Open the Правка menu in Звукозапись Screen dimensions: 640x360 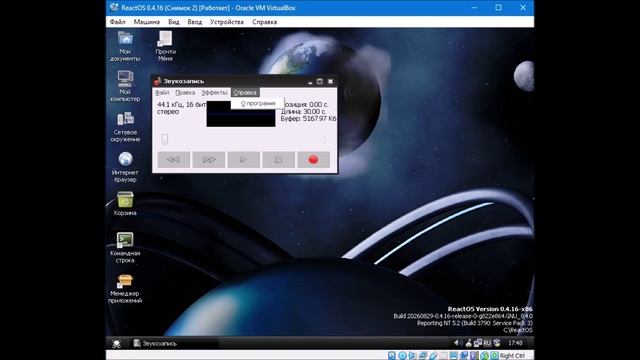click(x=185, y=93)
